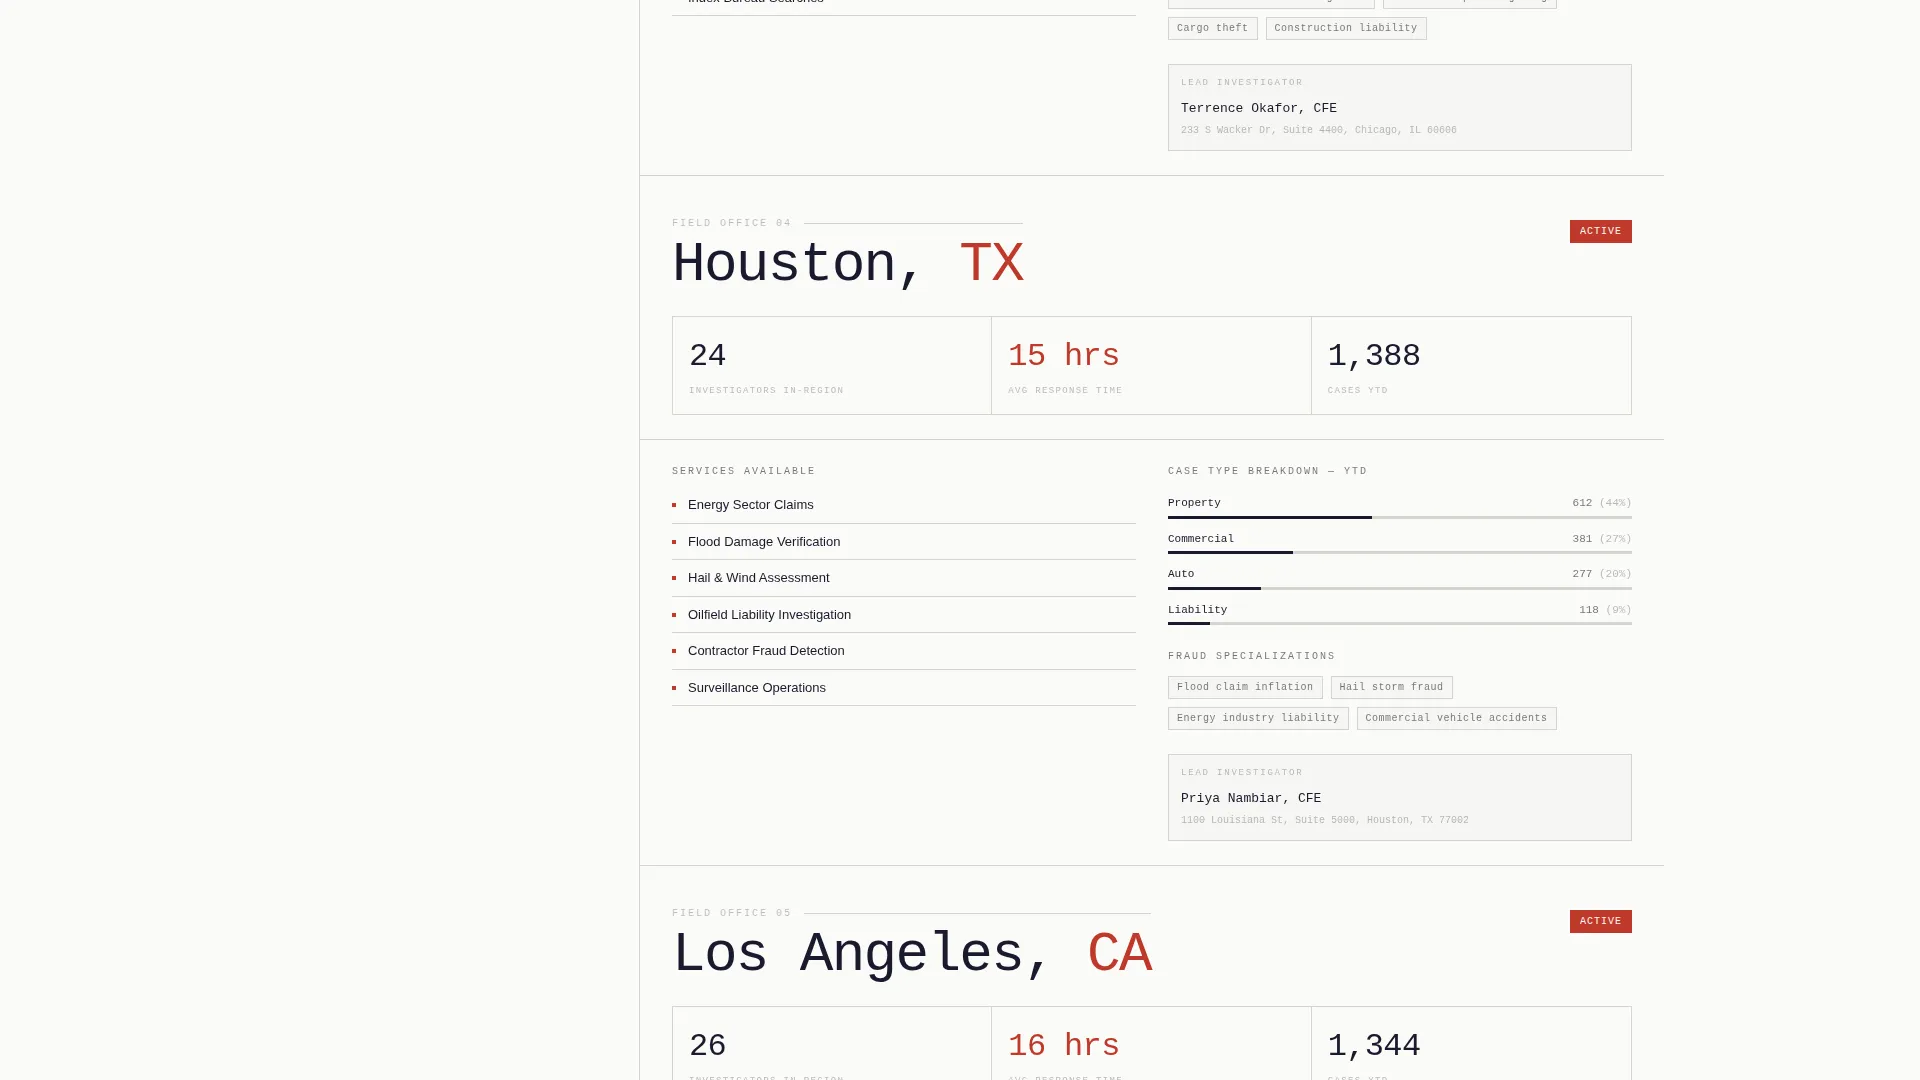Select the Energy Sector Claims service
Screen dimensions: 1920x1080
point(904,505)
